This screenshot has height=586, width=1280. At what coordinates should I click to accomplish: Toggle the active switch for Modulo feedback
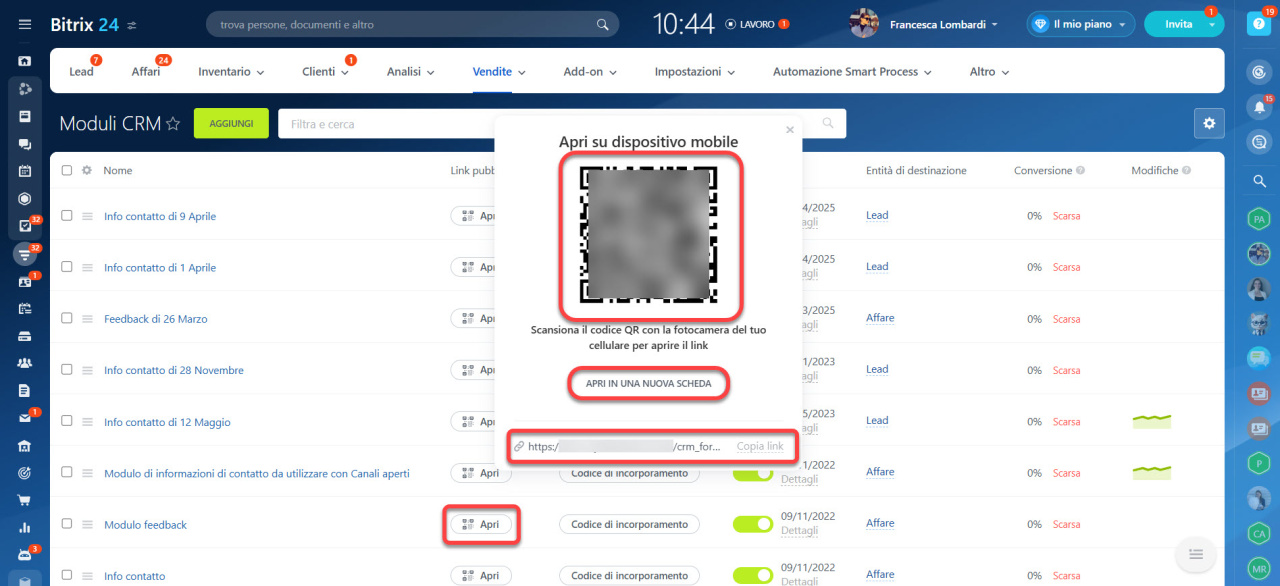coord(753,524)
